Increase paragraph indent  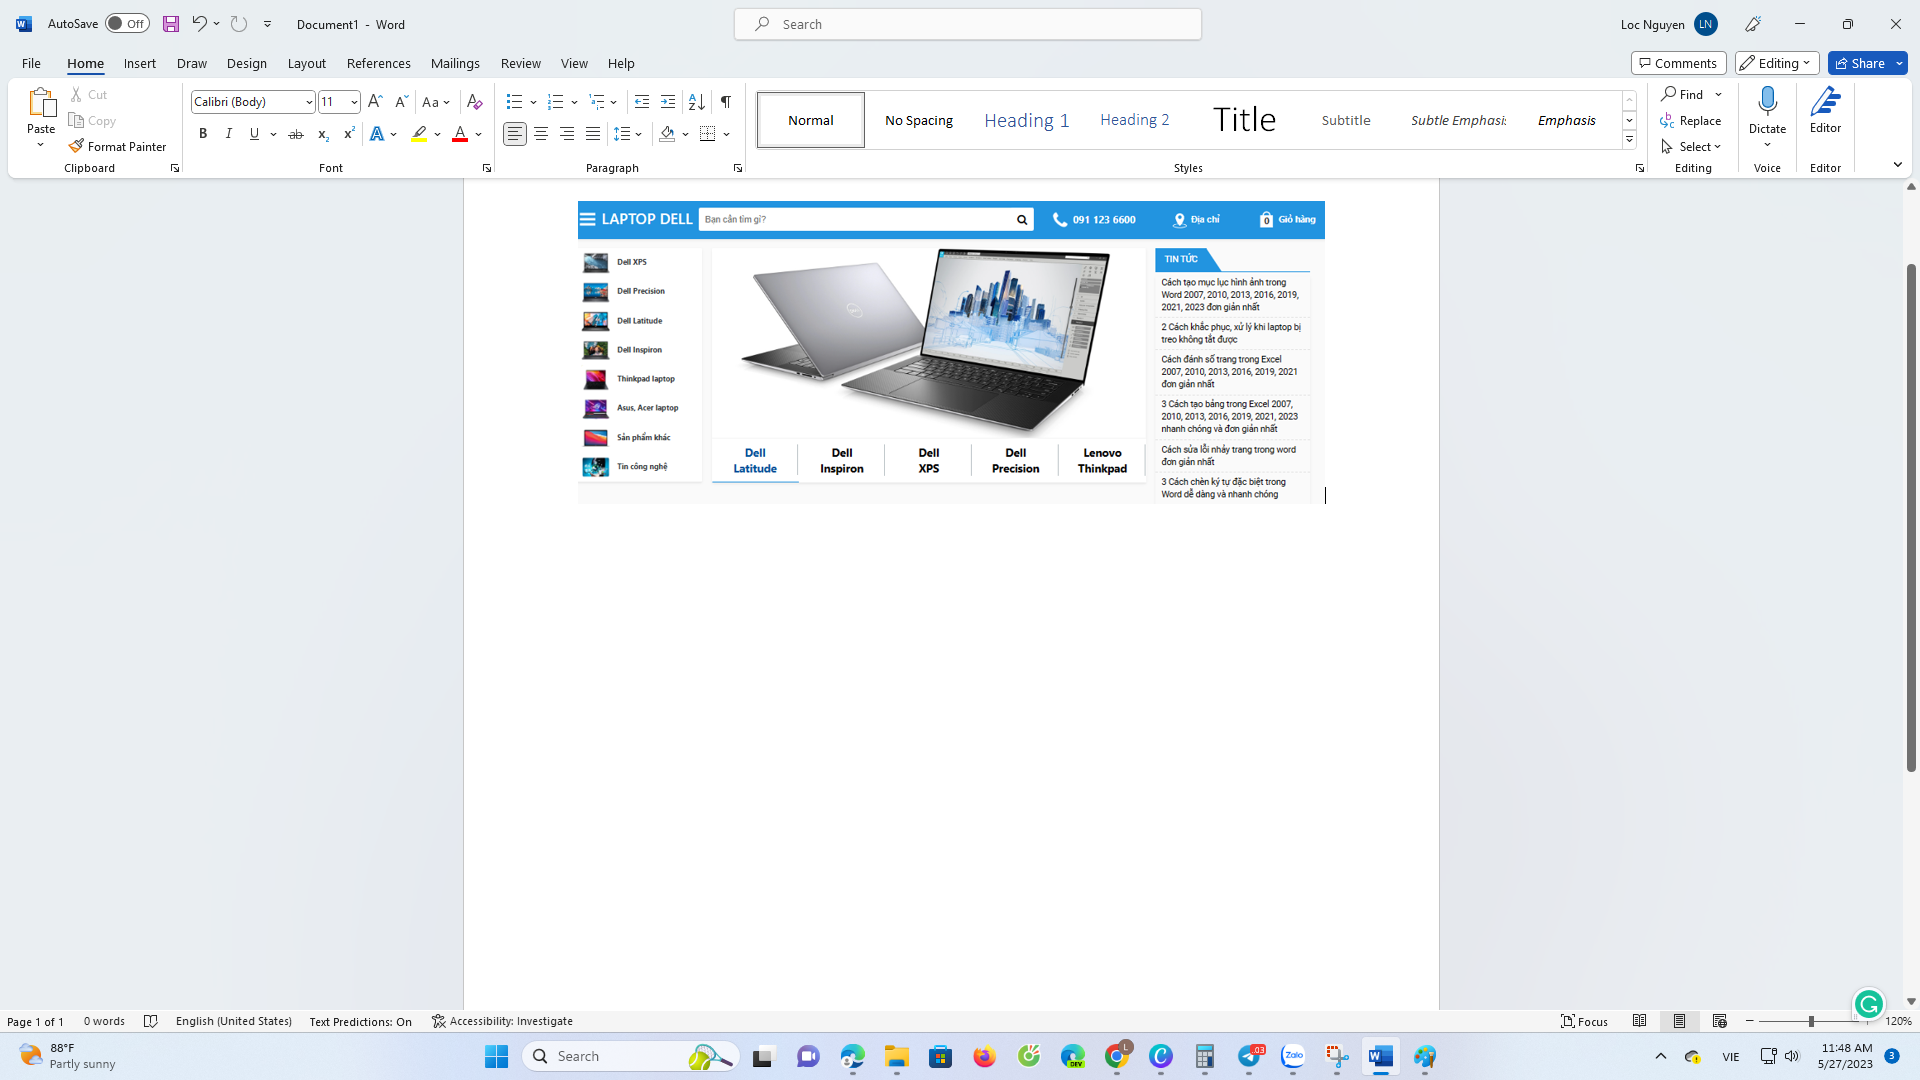(668, 102)
